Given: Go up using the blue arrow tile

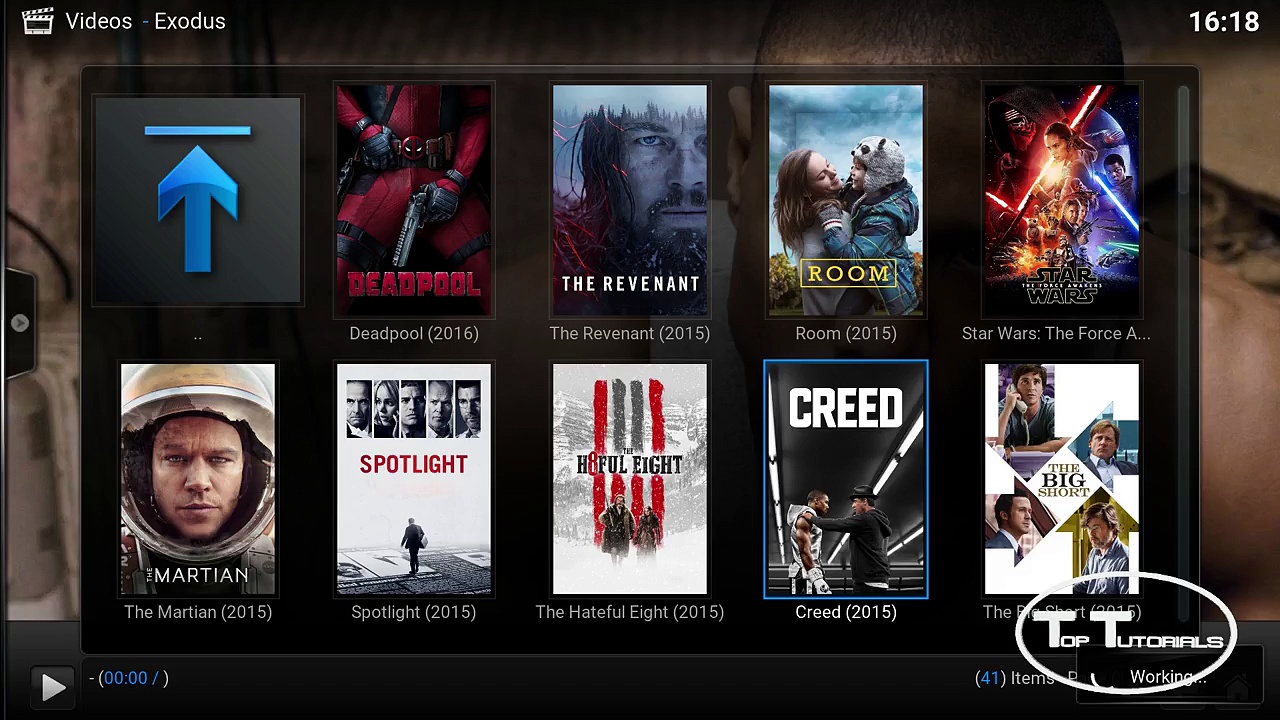Looking at the screenshot, I should [197, 200].
